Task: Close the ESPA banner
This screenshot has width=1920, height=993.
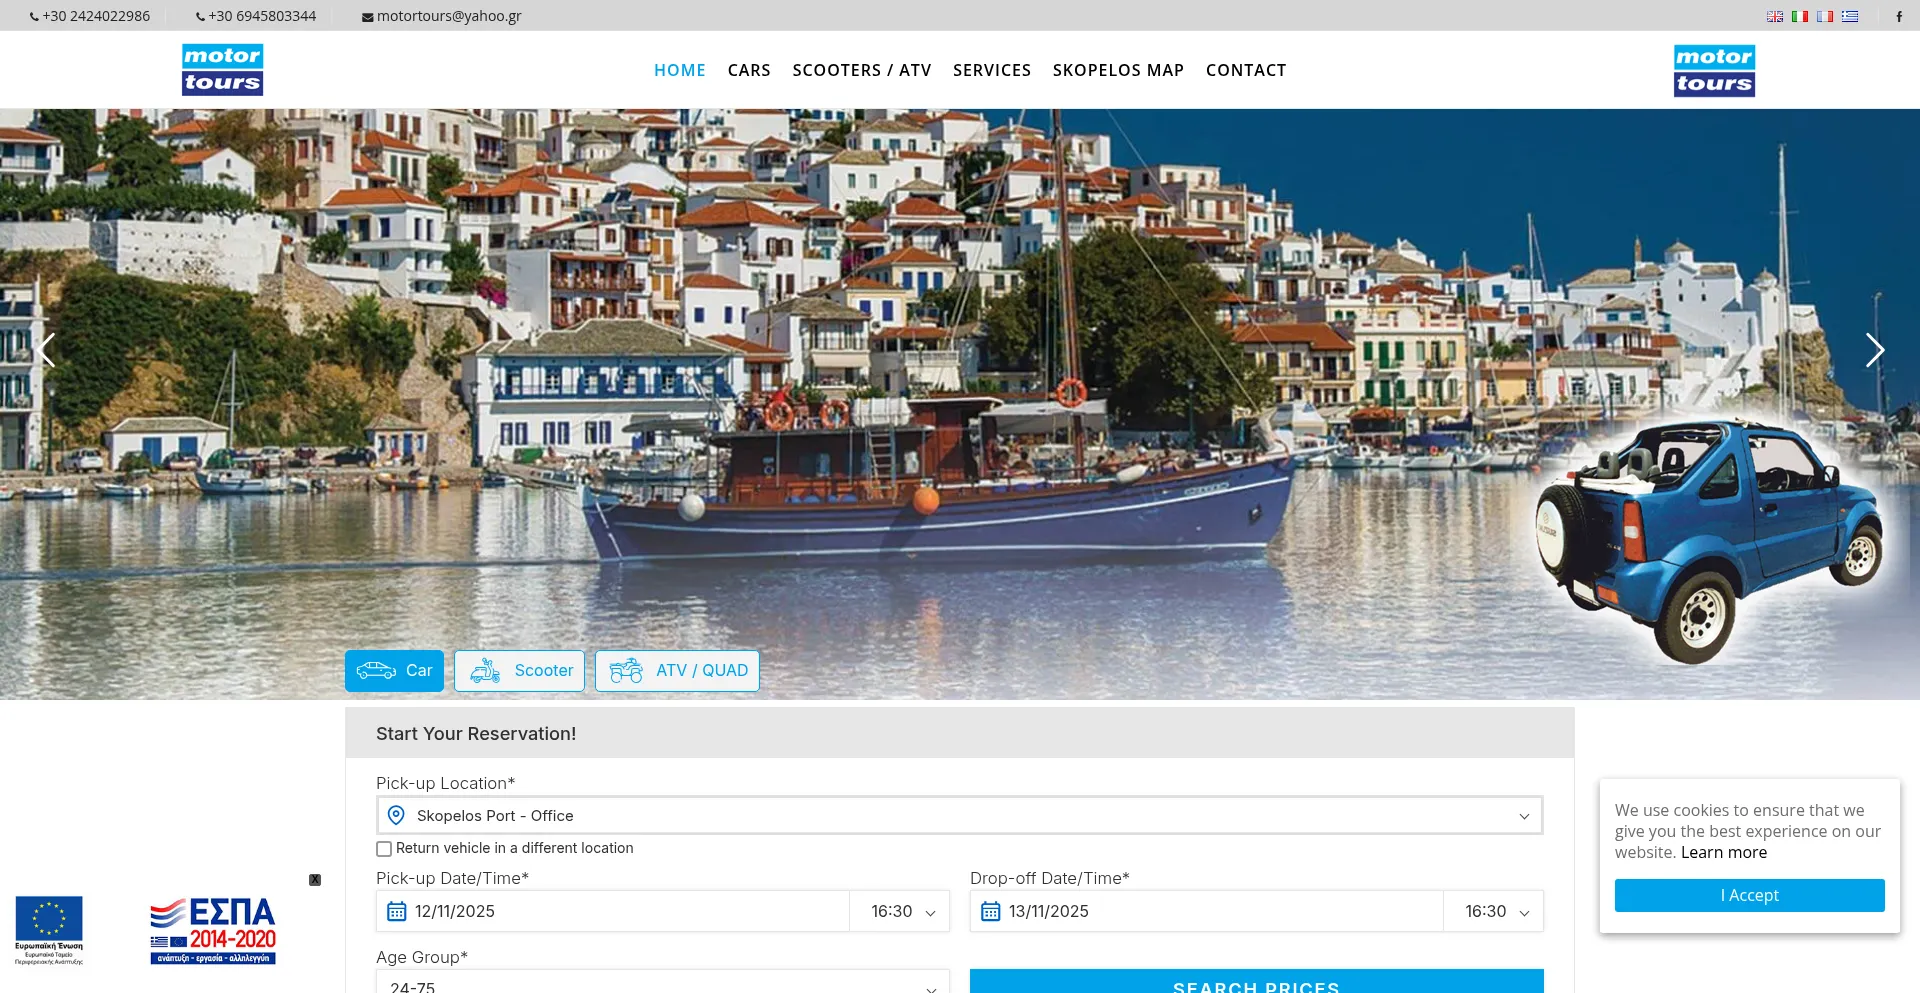Action: point(315,880)
